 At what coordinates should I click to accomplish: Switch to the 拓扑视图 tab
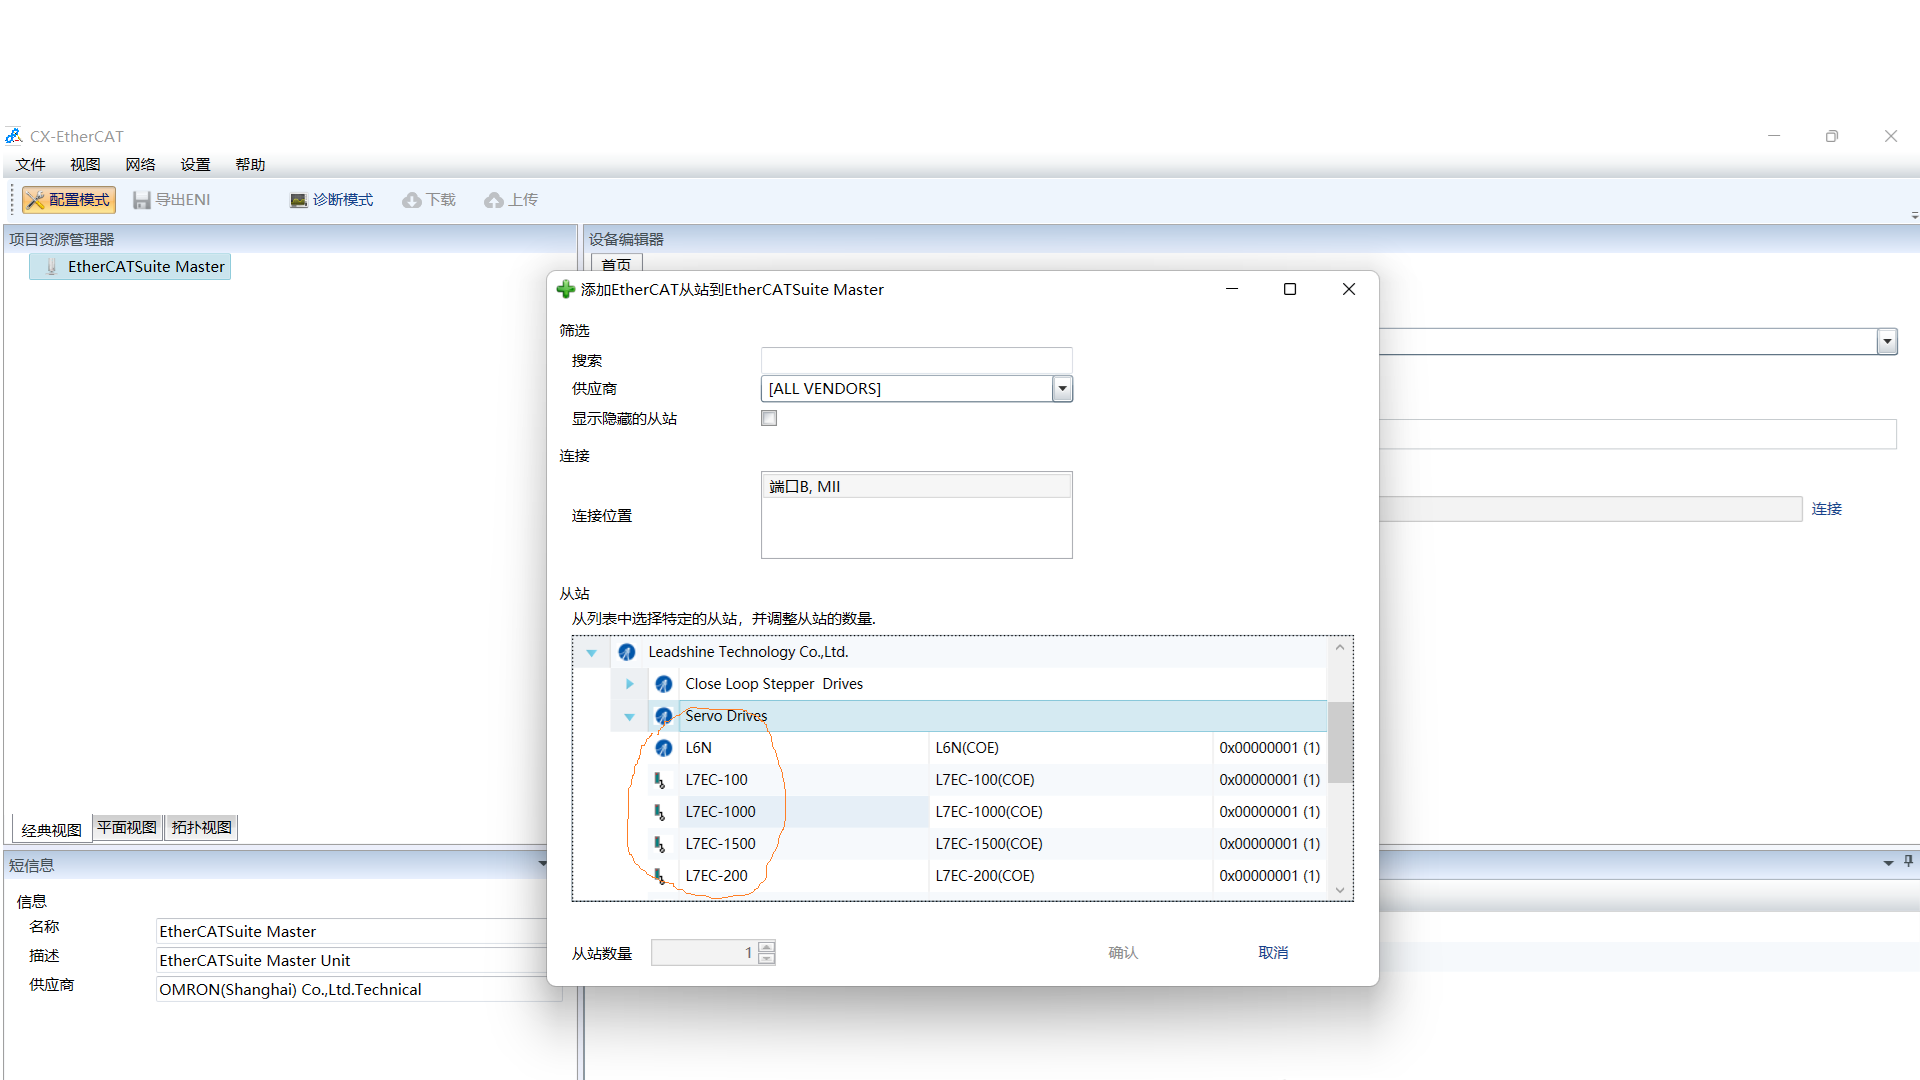point(201,828)
